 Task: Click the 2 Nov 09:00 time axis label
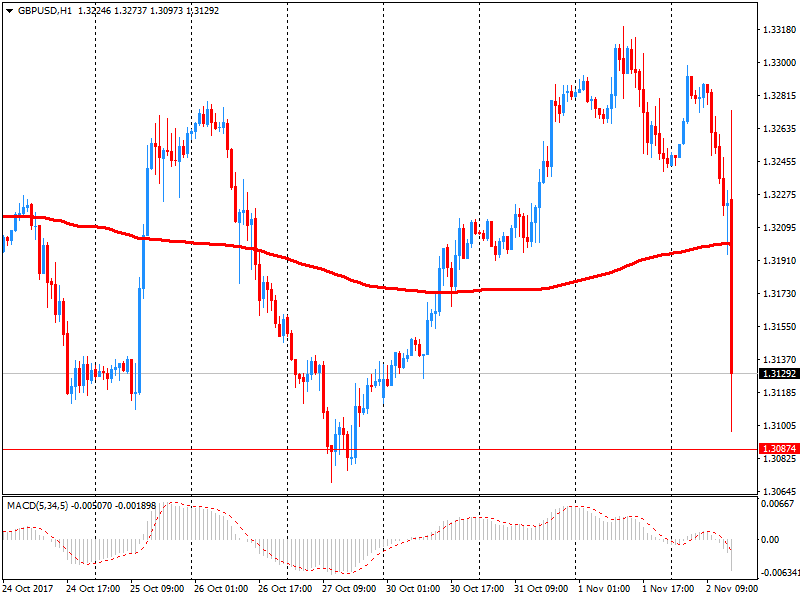(732, 588)
